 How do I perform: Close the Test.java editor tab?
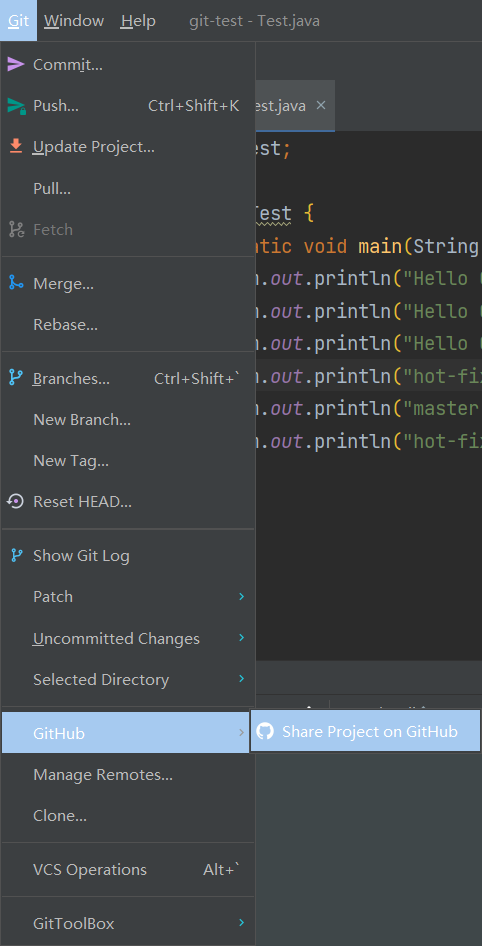pos(321,106)
